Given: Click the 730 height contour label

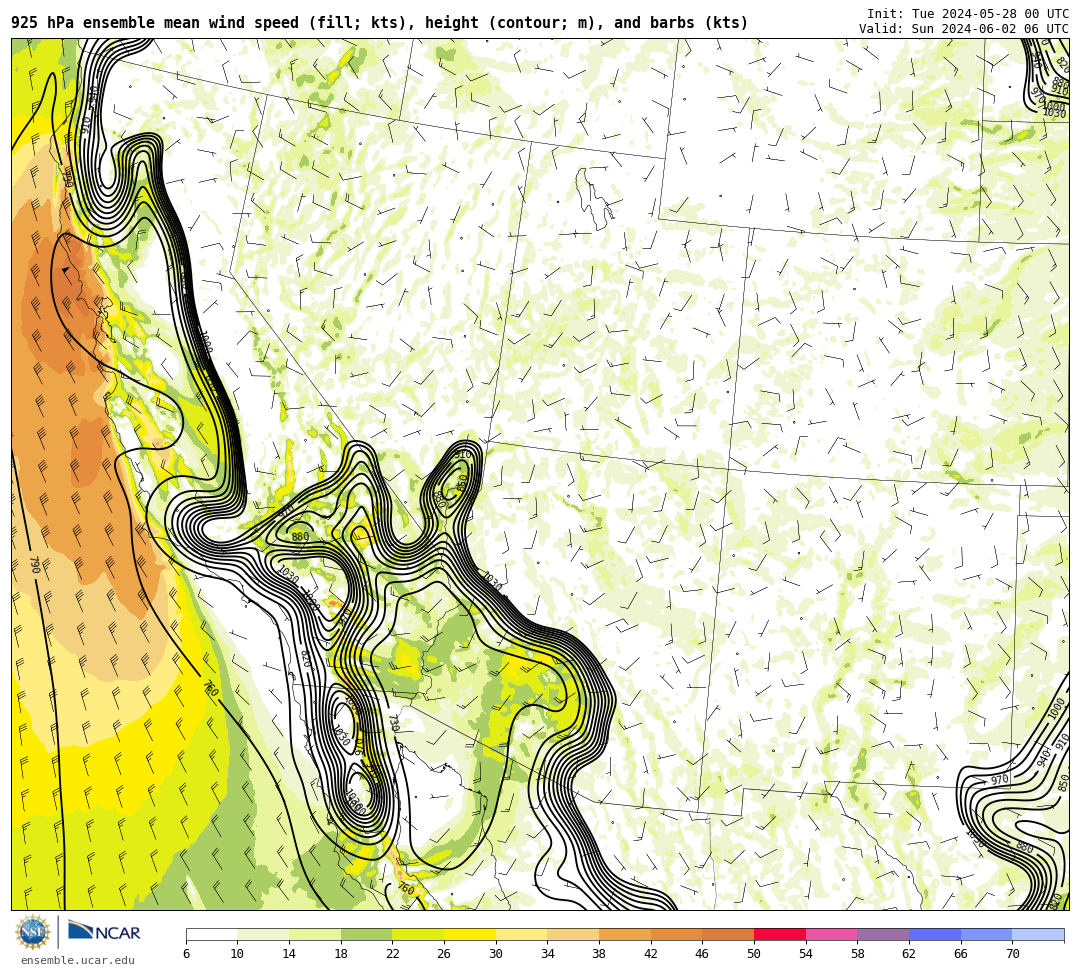Looking at the screenshot, I should [x=394, y=722].
